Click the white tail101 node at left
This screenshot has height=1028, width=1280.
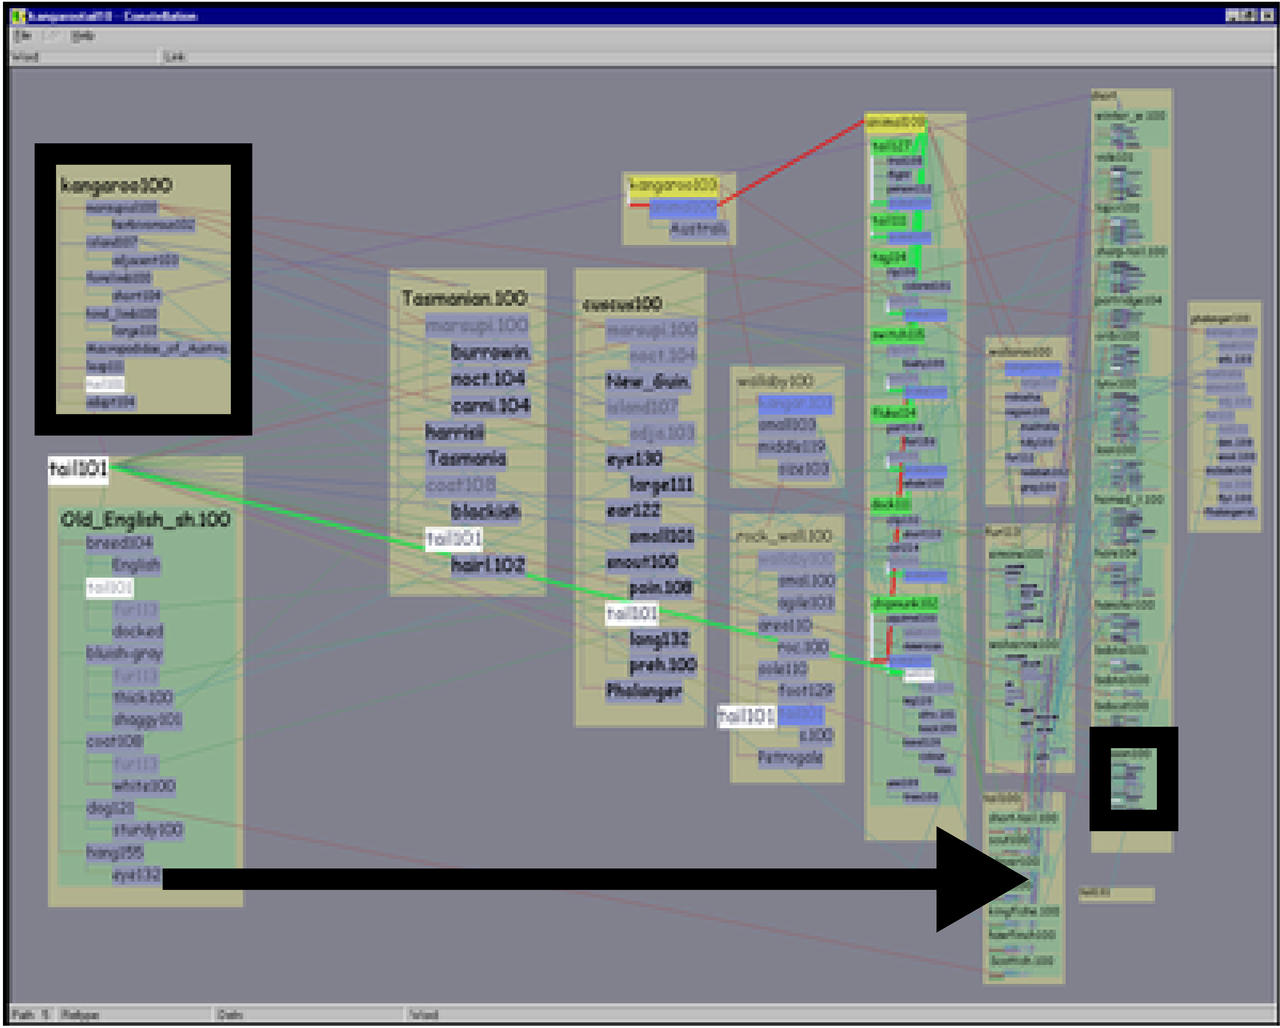[78, 469]
